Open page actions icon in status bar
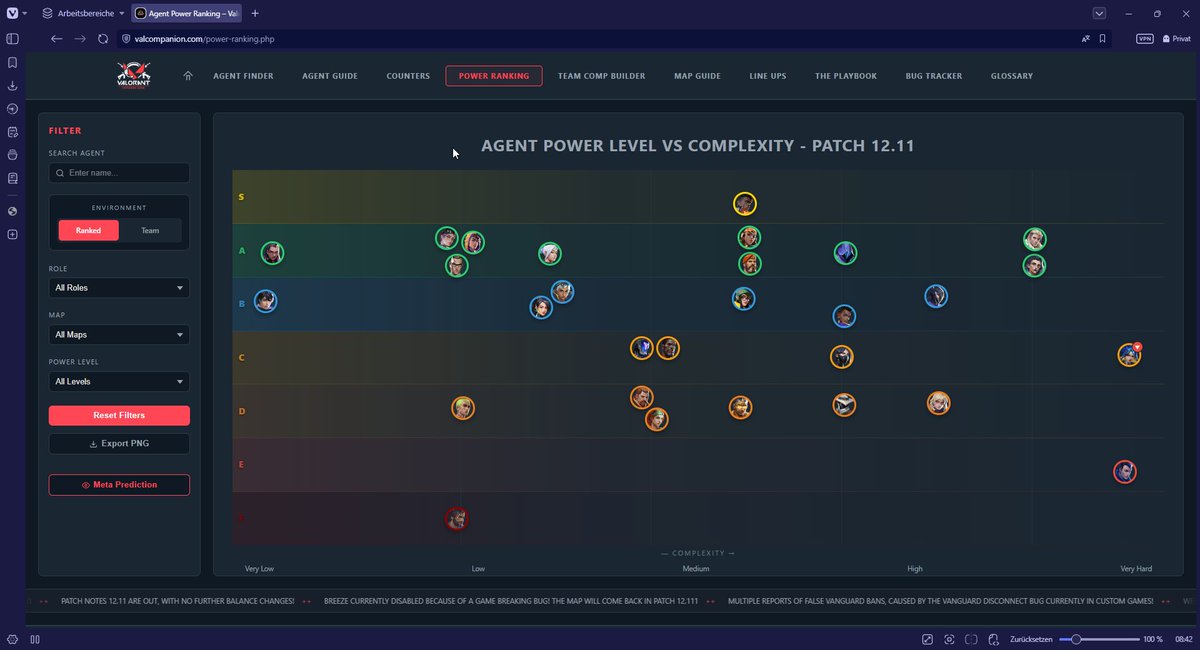The height and width of the screenshot is (650, 1200). 993,639
